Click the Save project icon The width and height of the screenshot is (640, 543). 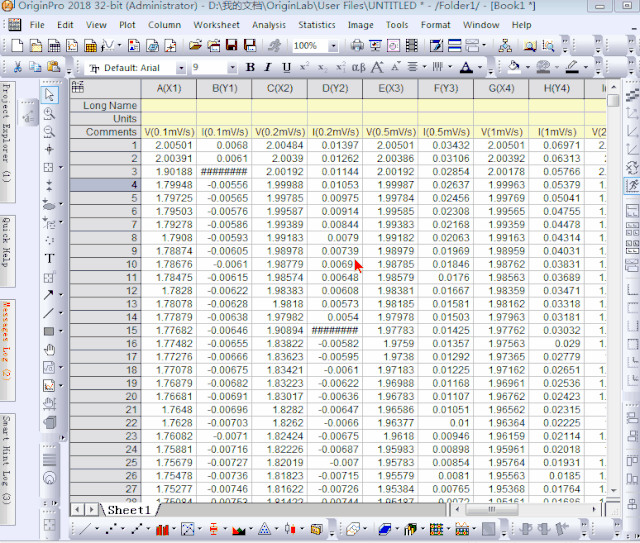point(231,45)
